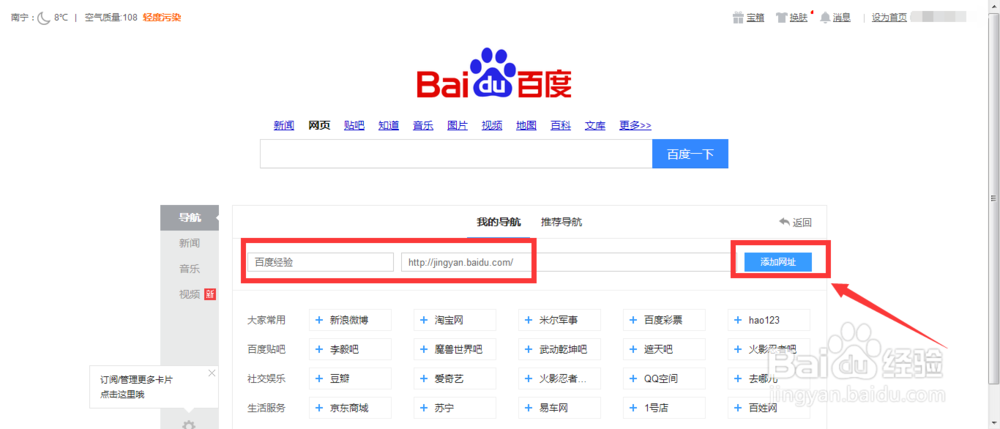Add 李毅吧 with its plus icon

320,349
